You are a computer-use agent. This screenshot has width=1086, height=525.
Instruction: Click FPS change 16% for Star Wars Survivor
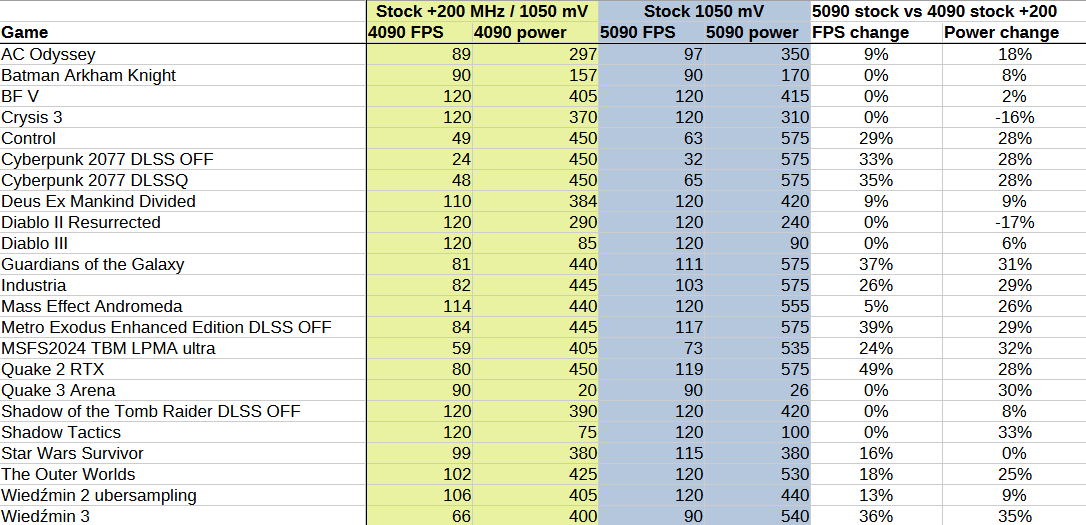coord(876,453)
